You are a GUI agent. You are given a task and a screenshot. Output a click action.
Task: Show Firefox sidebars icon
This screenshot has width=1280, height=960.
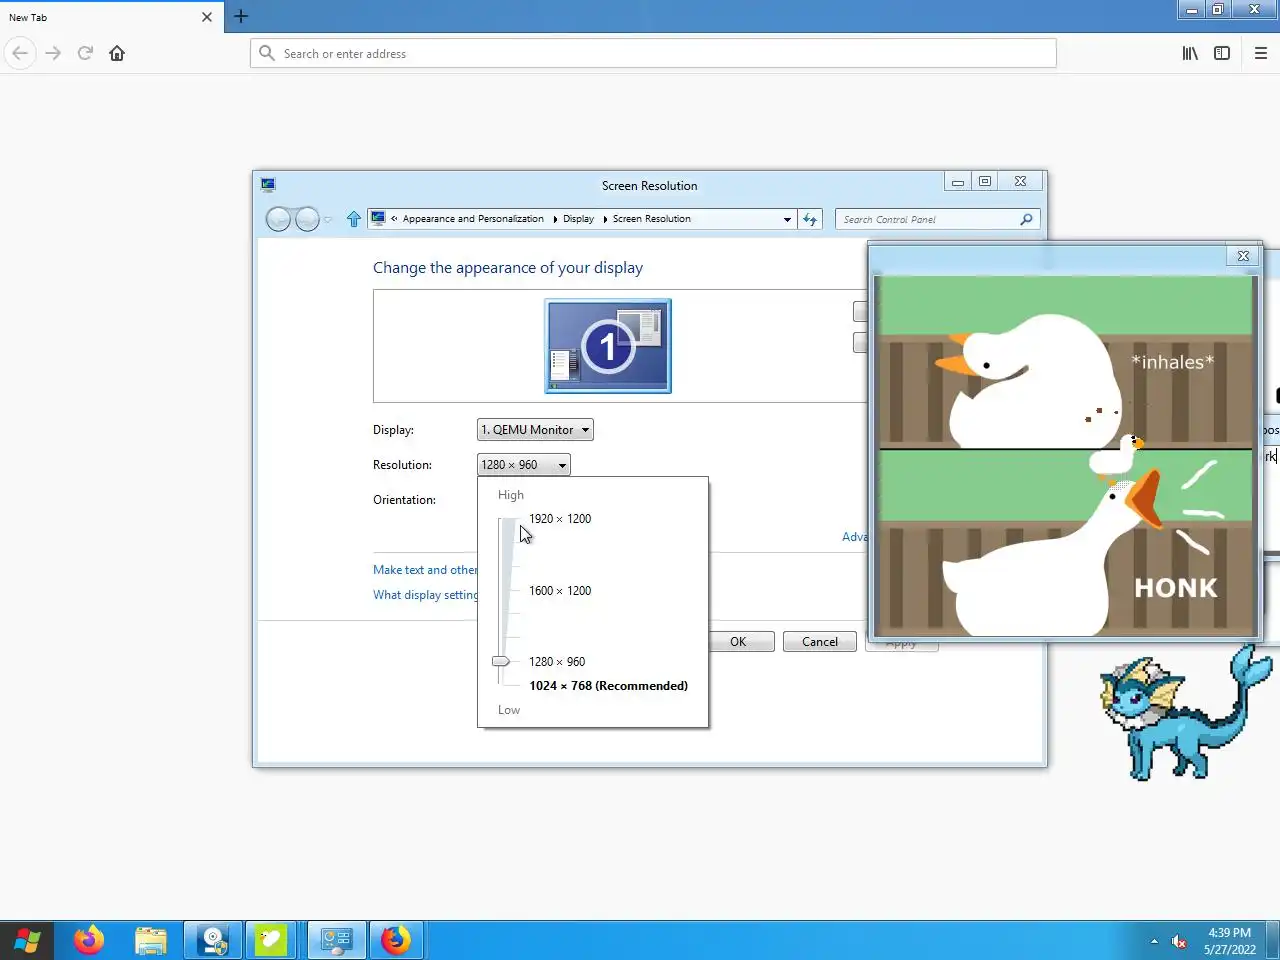[1222, 53]
